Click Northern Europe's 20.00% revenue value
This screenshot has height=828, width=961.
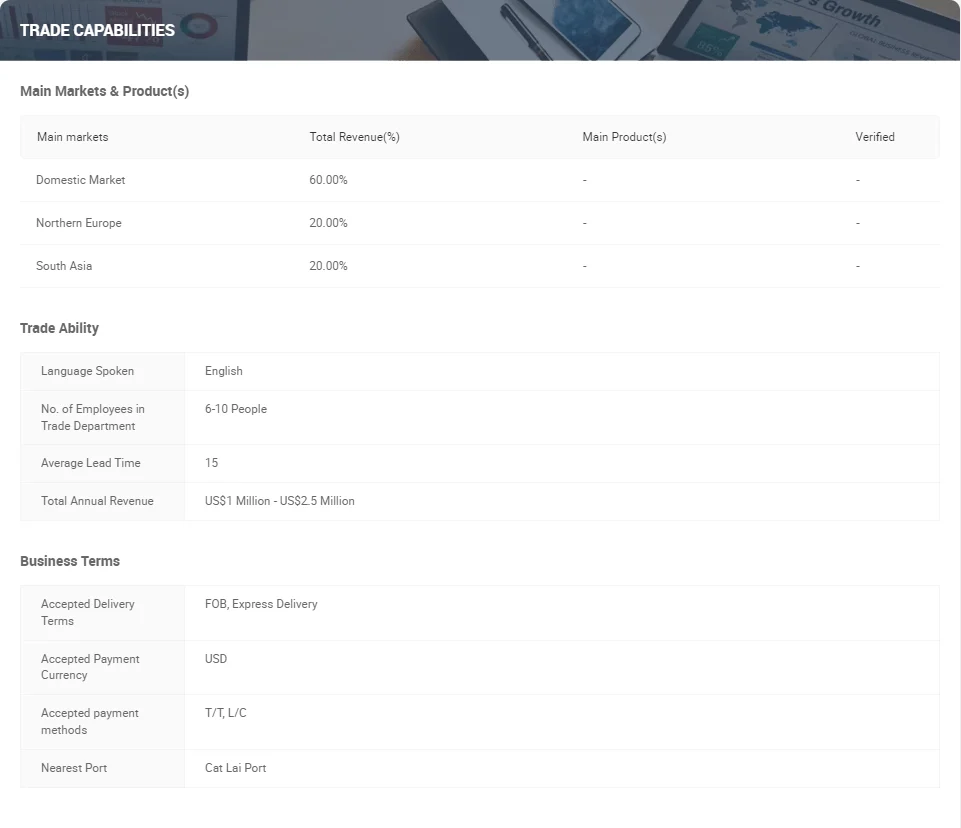tap(328, 222)
